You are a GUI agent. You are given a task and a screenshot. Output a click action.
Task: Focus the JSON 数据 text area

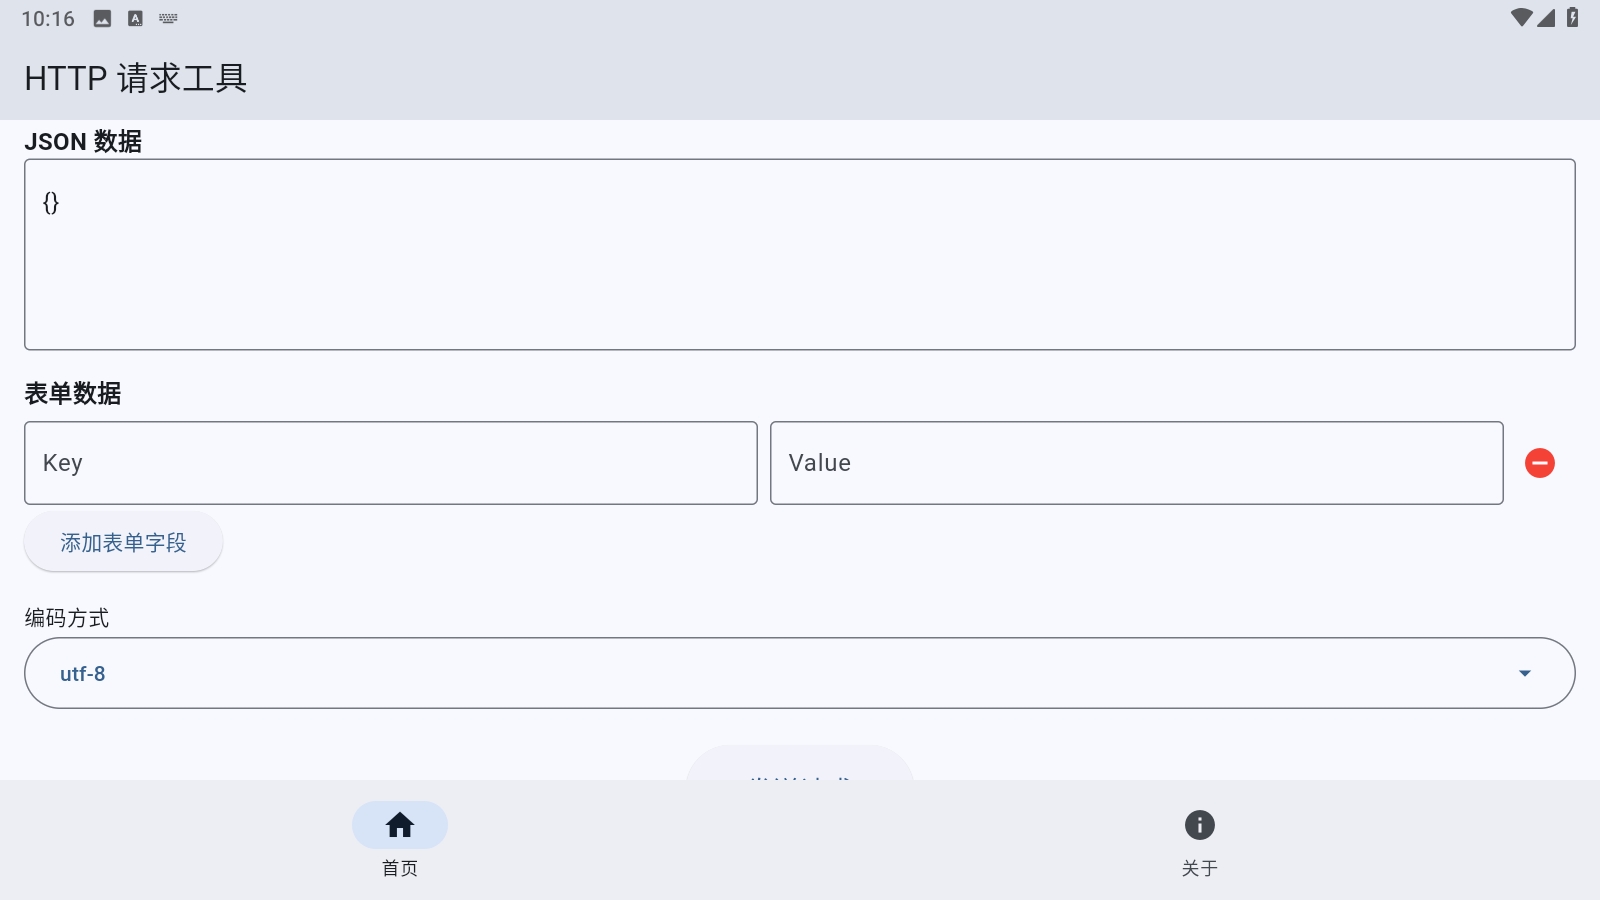pyautogui.click(x=800, y=254)
